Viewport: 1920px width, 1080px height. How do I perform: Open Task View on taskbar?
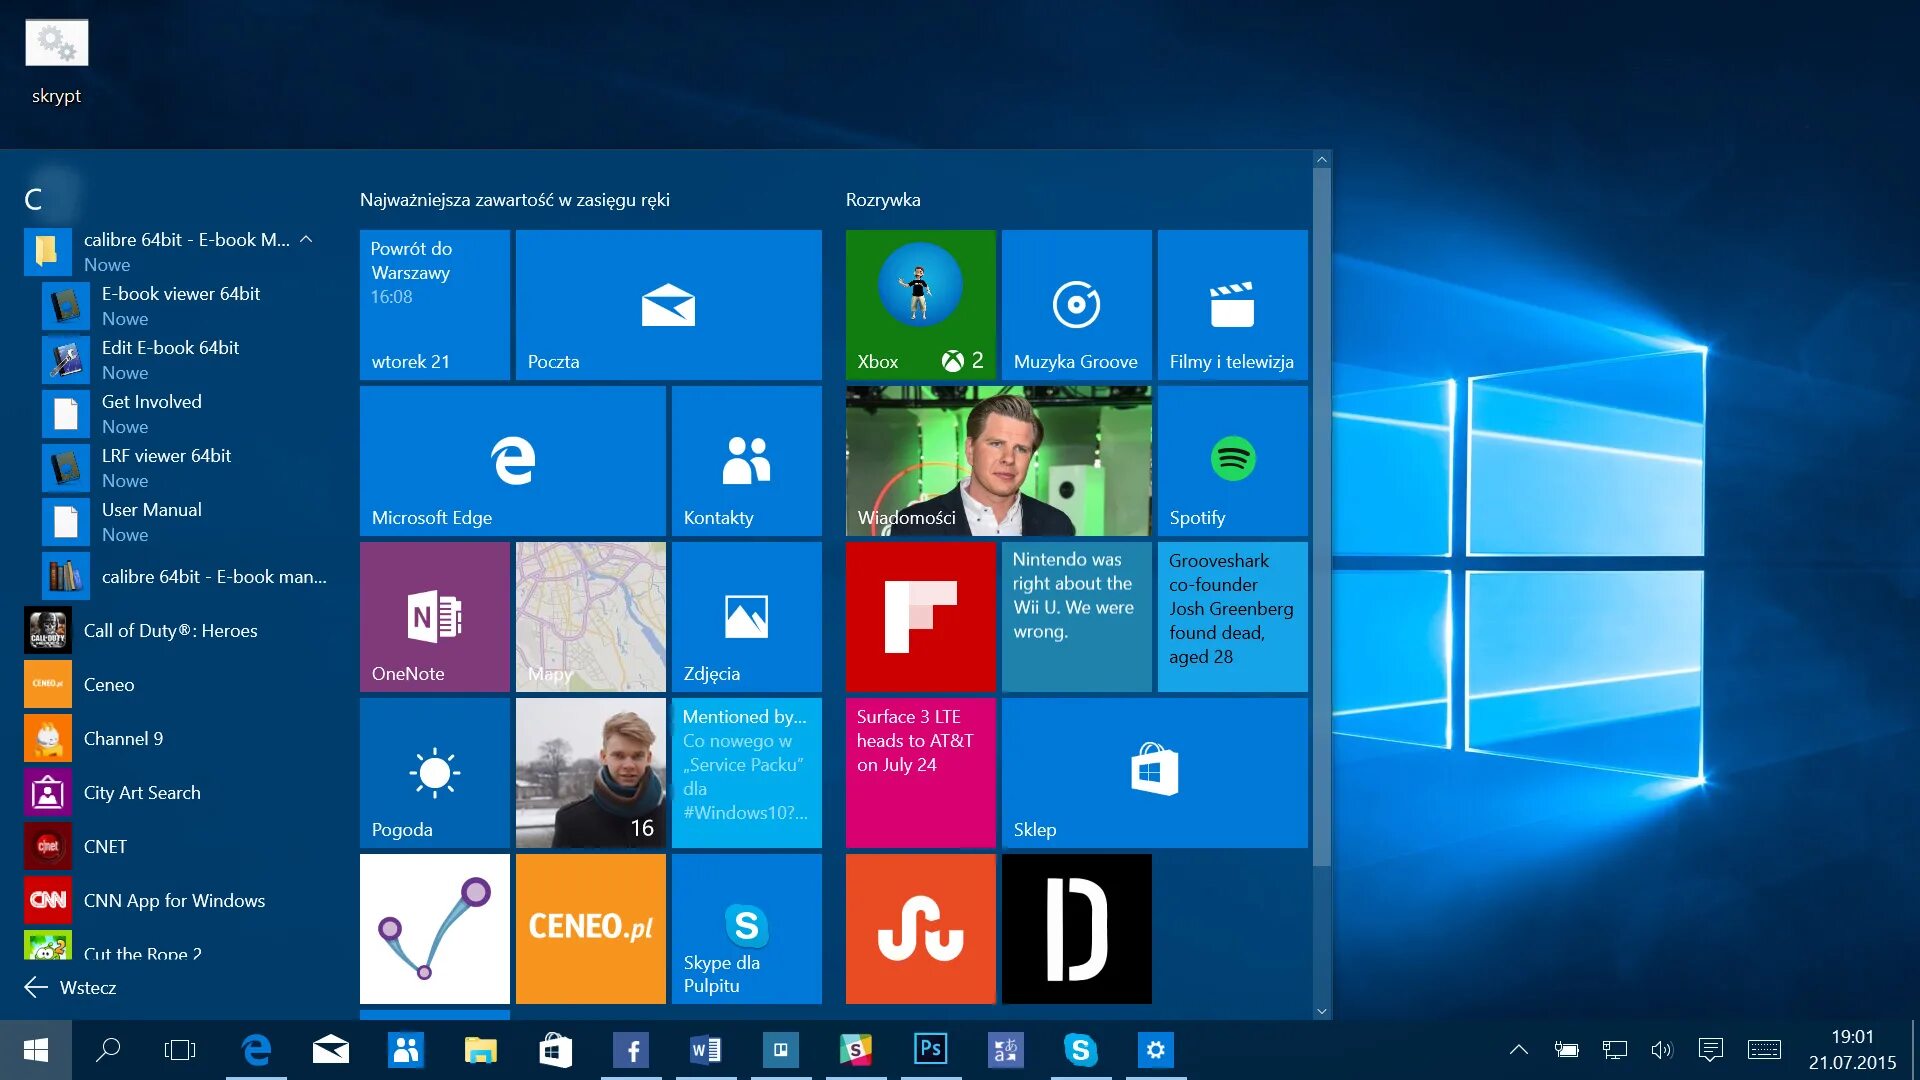coord(180,1050)
